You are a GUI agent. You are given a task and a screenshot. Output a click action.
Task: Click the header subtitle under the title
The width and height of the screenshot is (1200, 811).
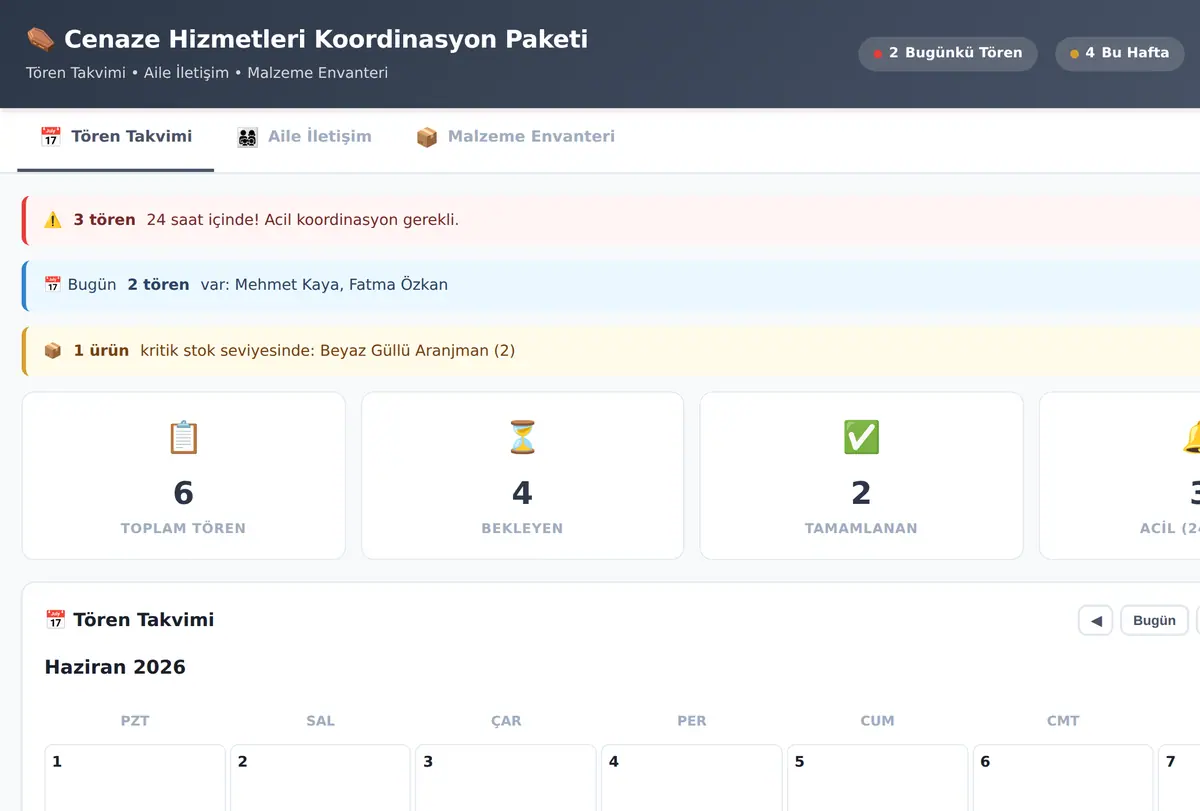(207, 73)
